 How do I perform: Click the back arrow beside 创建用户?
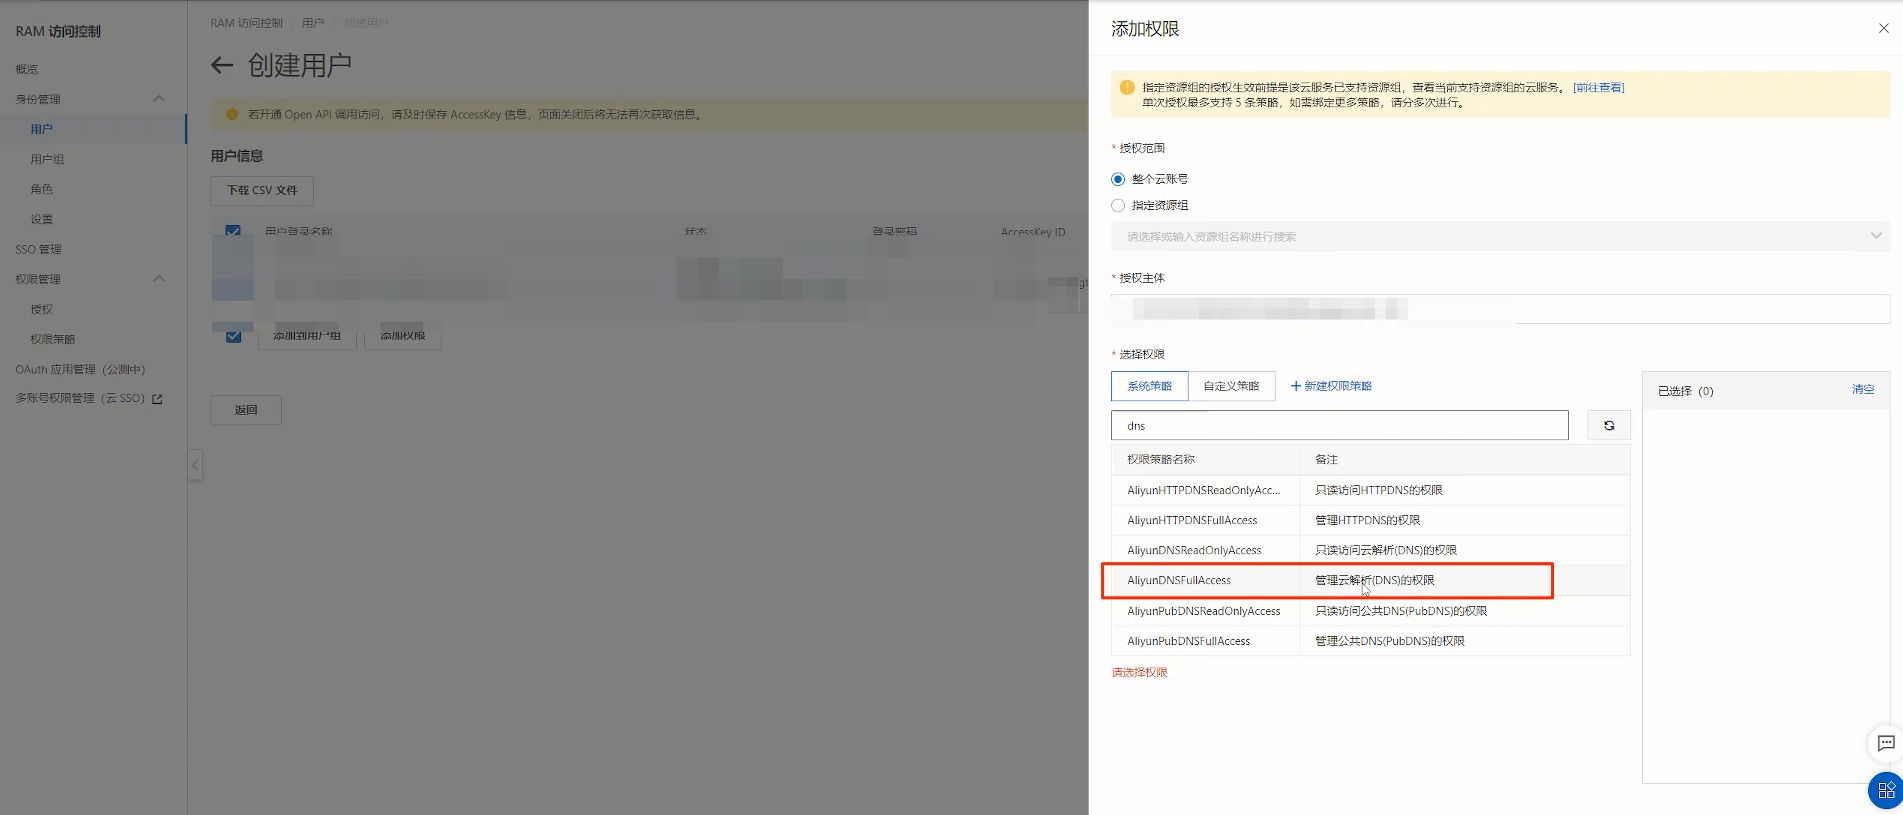click(x=222, y=66)
